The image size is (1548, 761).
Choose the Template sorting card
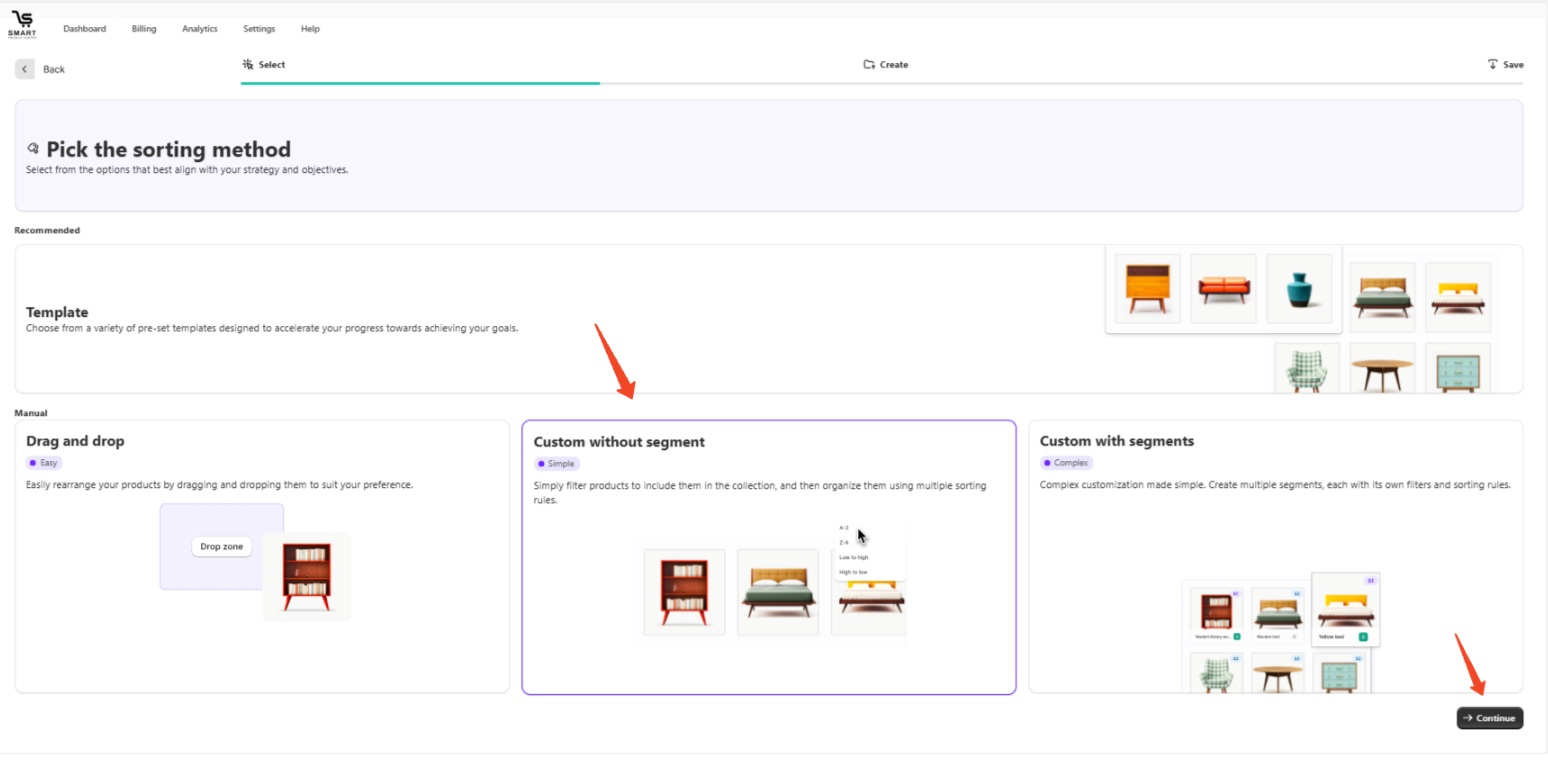pos(768,319)
